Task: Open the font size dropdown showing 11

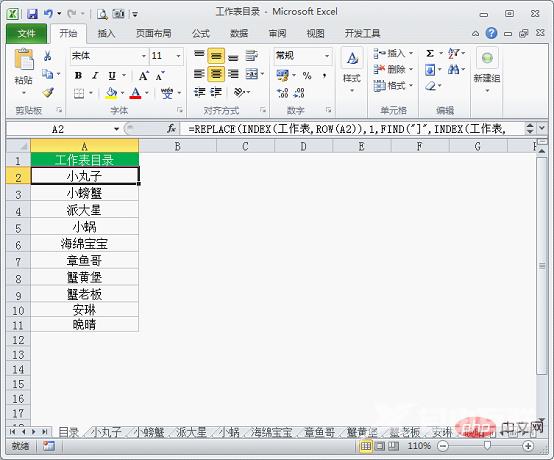Action: (178, 56)
